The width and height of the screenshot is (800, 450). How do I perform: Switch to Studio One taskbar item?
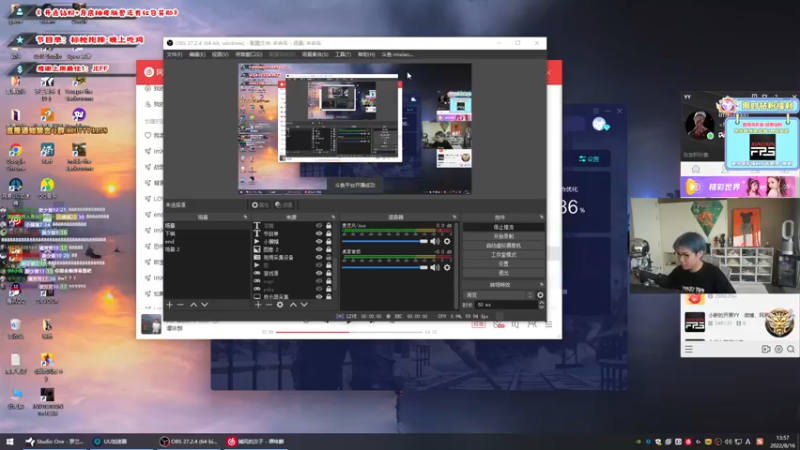click(55, 441)
